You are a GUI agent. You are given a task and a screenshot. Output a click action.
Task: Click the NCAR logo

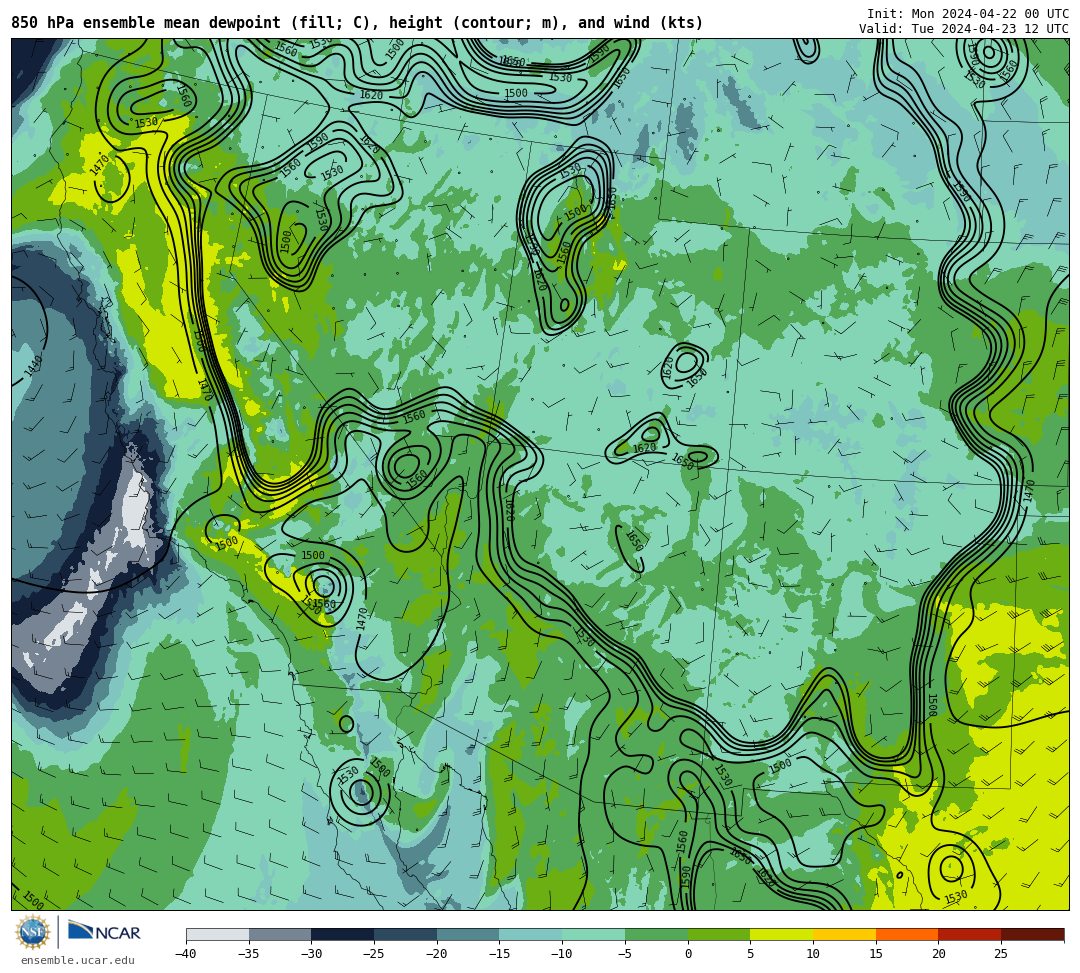coord(104,932)
